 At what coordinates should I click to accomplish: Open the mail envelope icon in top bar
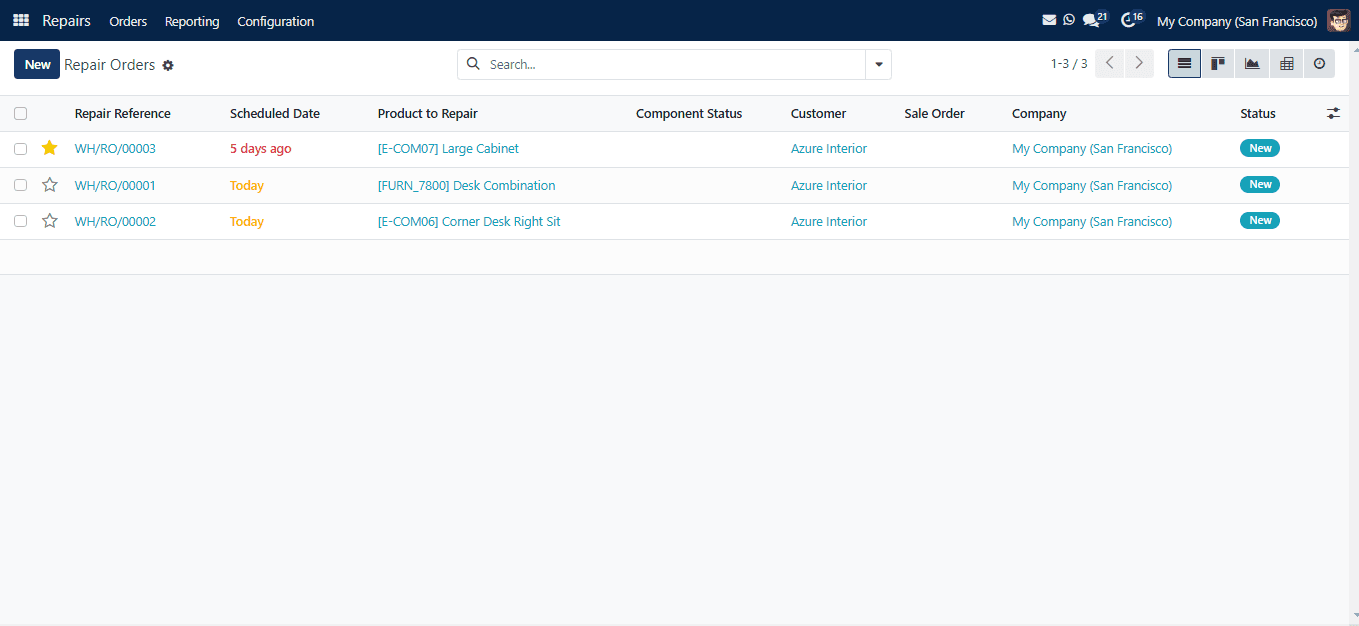pyautogui.click(x=1049, y=20)
